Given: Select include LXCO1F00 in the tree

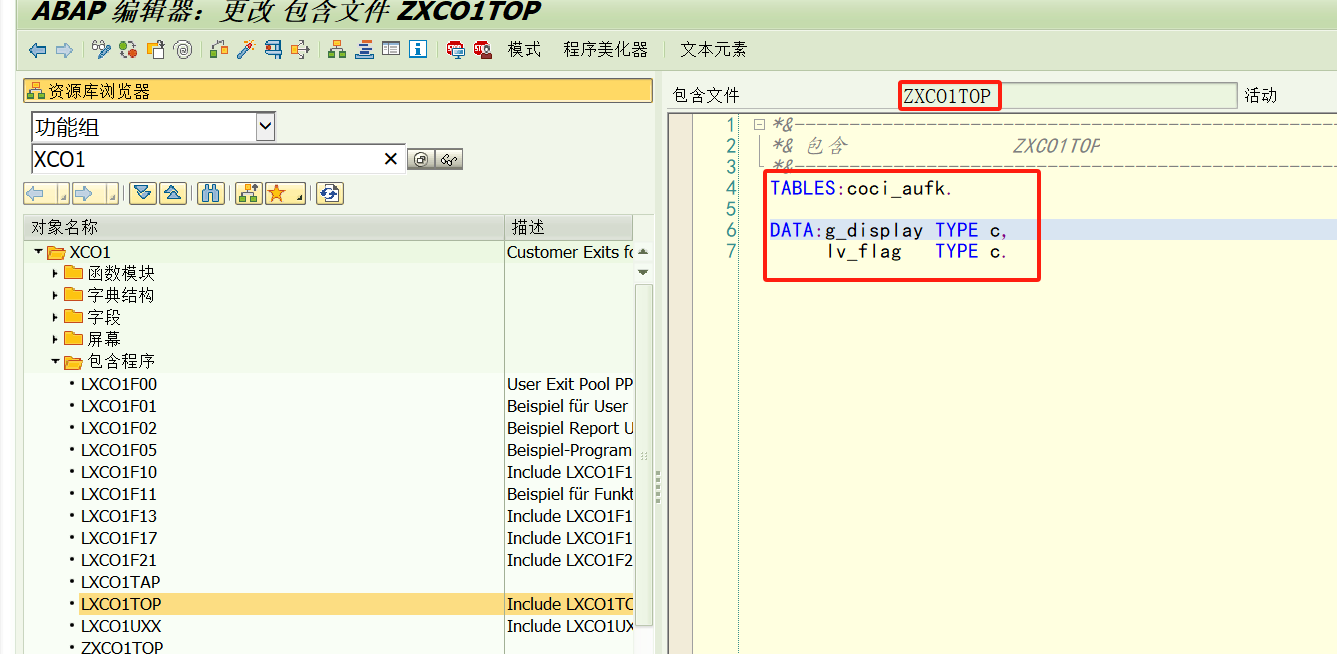Looking at the screenshot, I should [x=119, y=384].
